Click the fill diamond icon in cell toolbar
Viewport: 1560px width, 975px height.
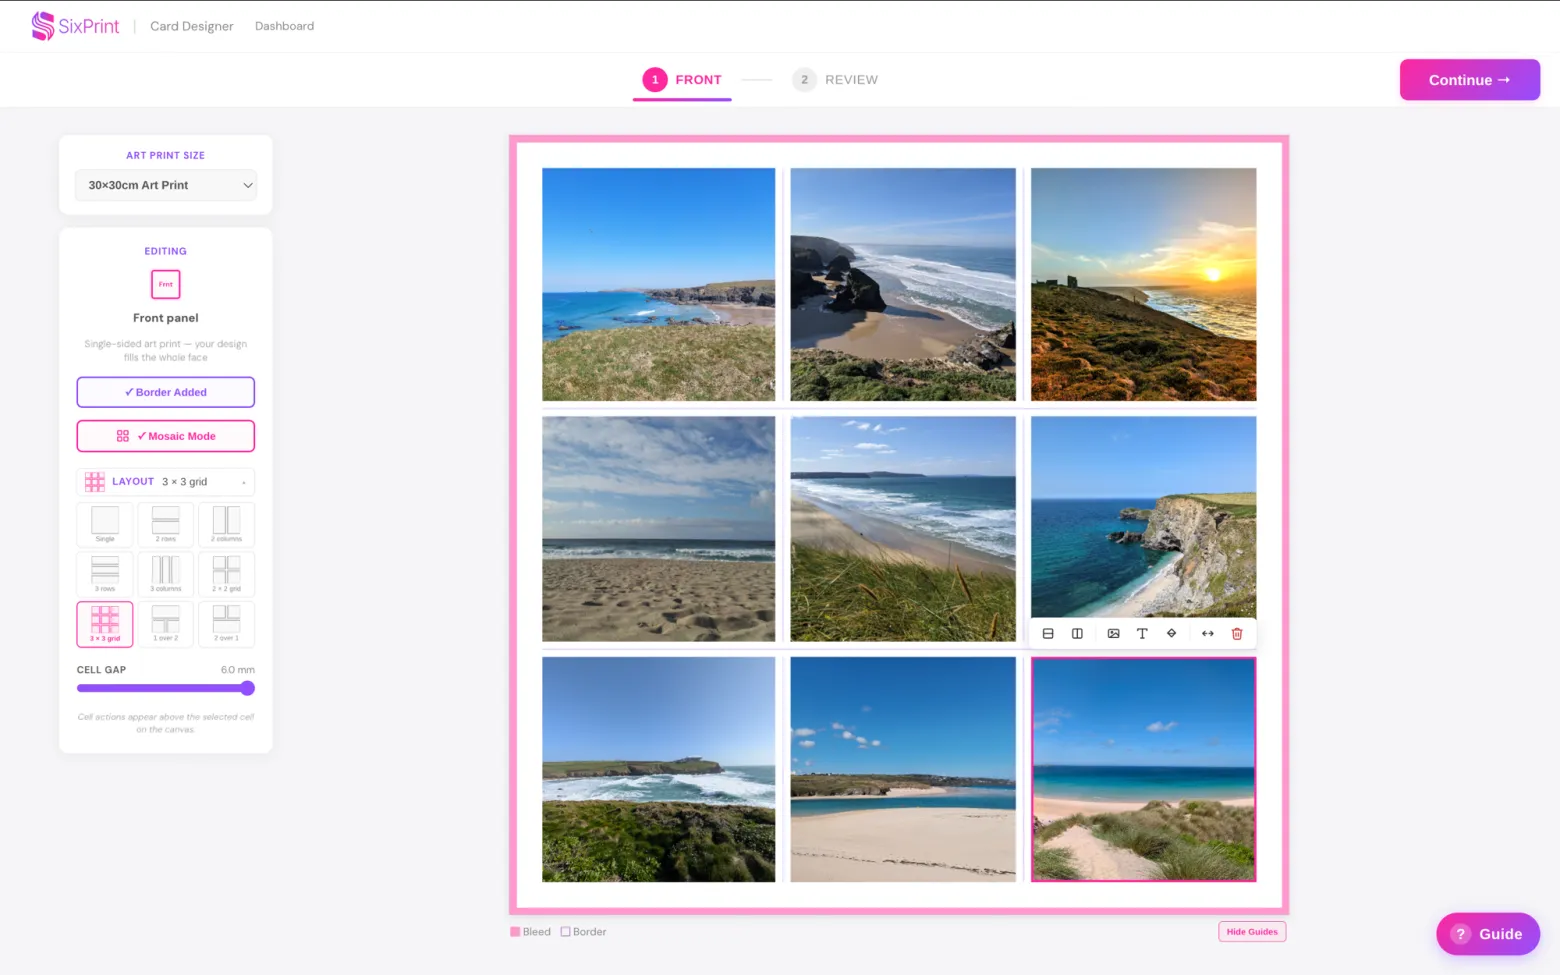point(1171,634)
